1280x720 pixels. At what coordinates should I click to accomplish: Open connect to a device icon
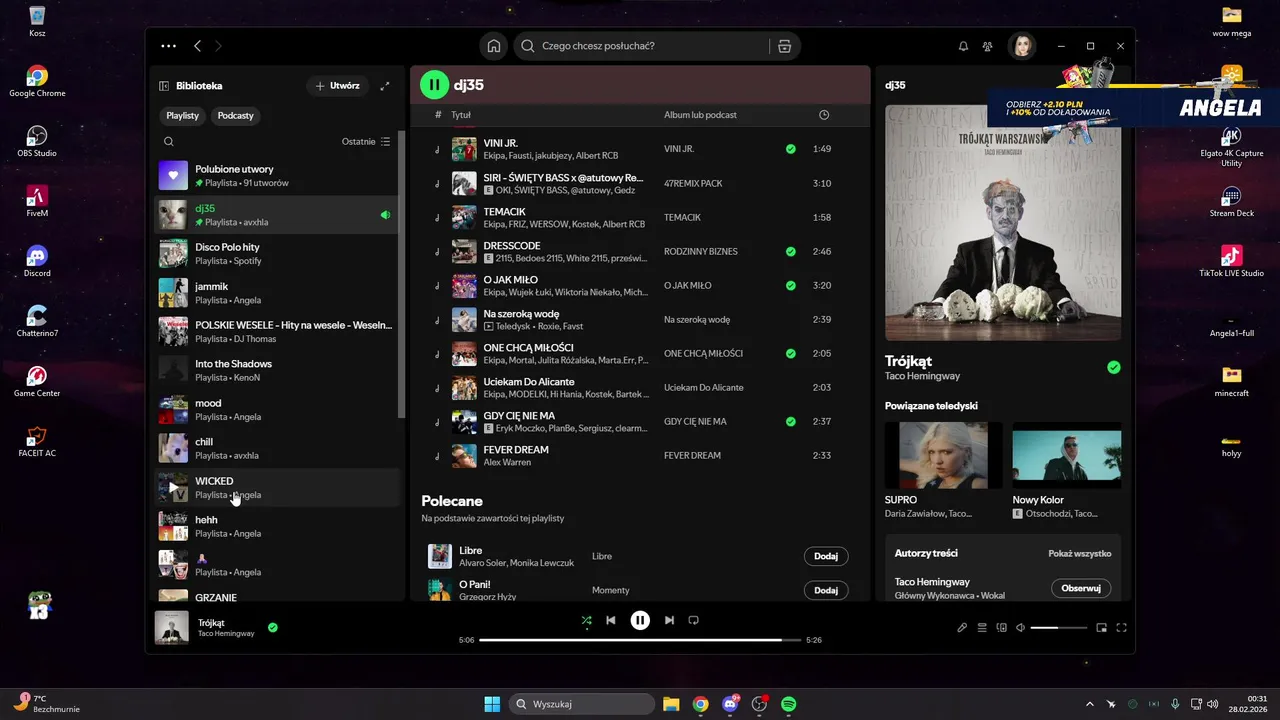coord(1001,628)
